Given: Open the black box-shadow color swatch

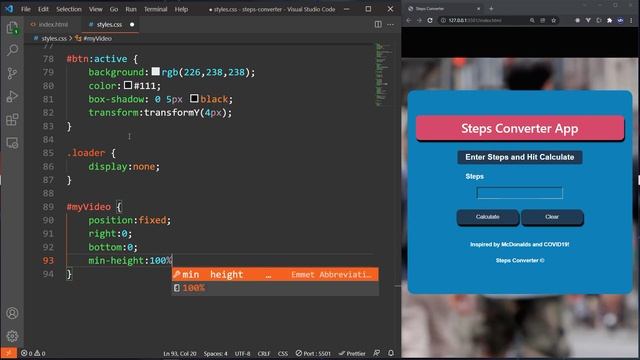Looking at the screenshot, I should point(194,98).
